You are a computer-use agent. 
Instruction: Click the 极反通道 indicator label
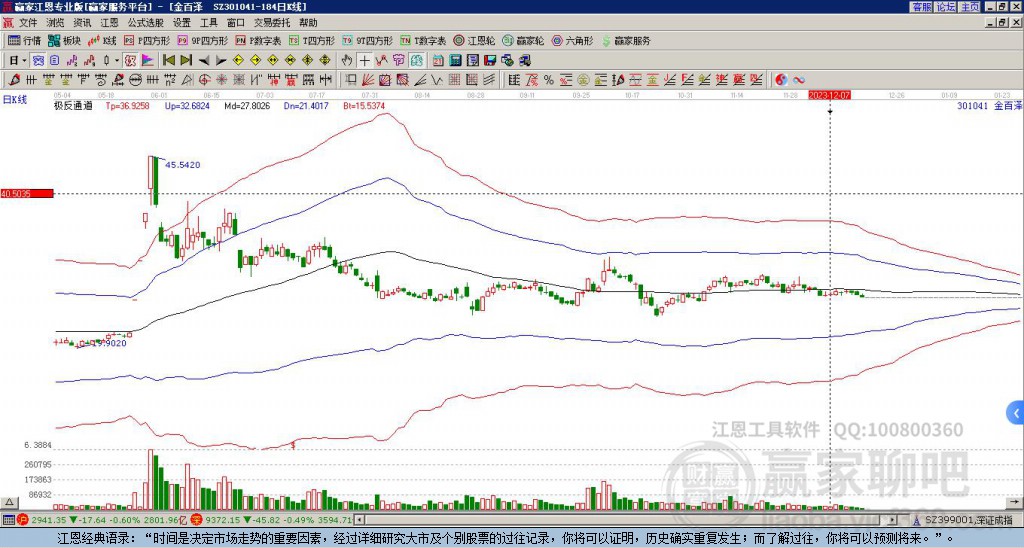73,105
